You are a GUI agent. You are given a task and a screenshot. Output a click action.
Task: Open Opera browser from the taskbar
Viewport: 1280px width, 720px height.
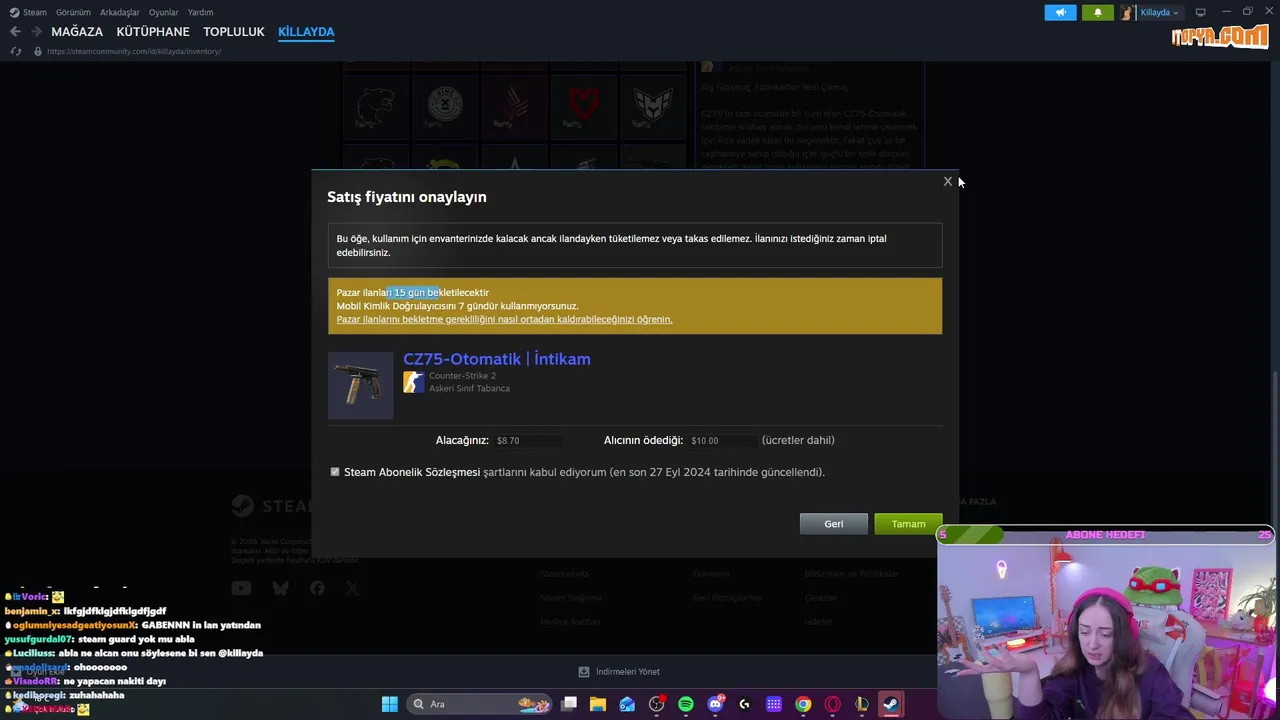[832, 704]
